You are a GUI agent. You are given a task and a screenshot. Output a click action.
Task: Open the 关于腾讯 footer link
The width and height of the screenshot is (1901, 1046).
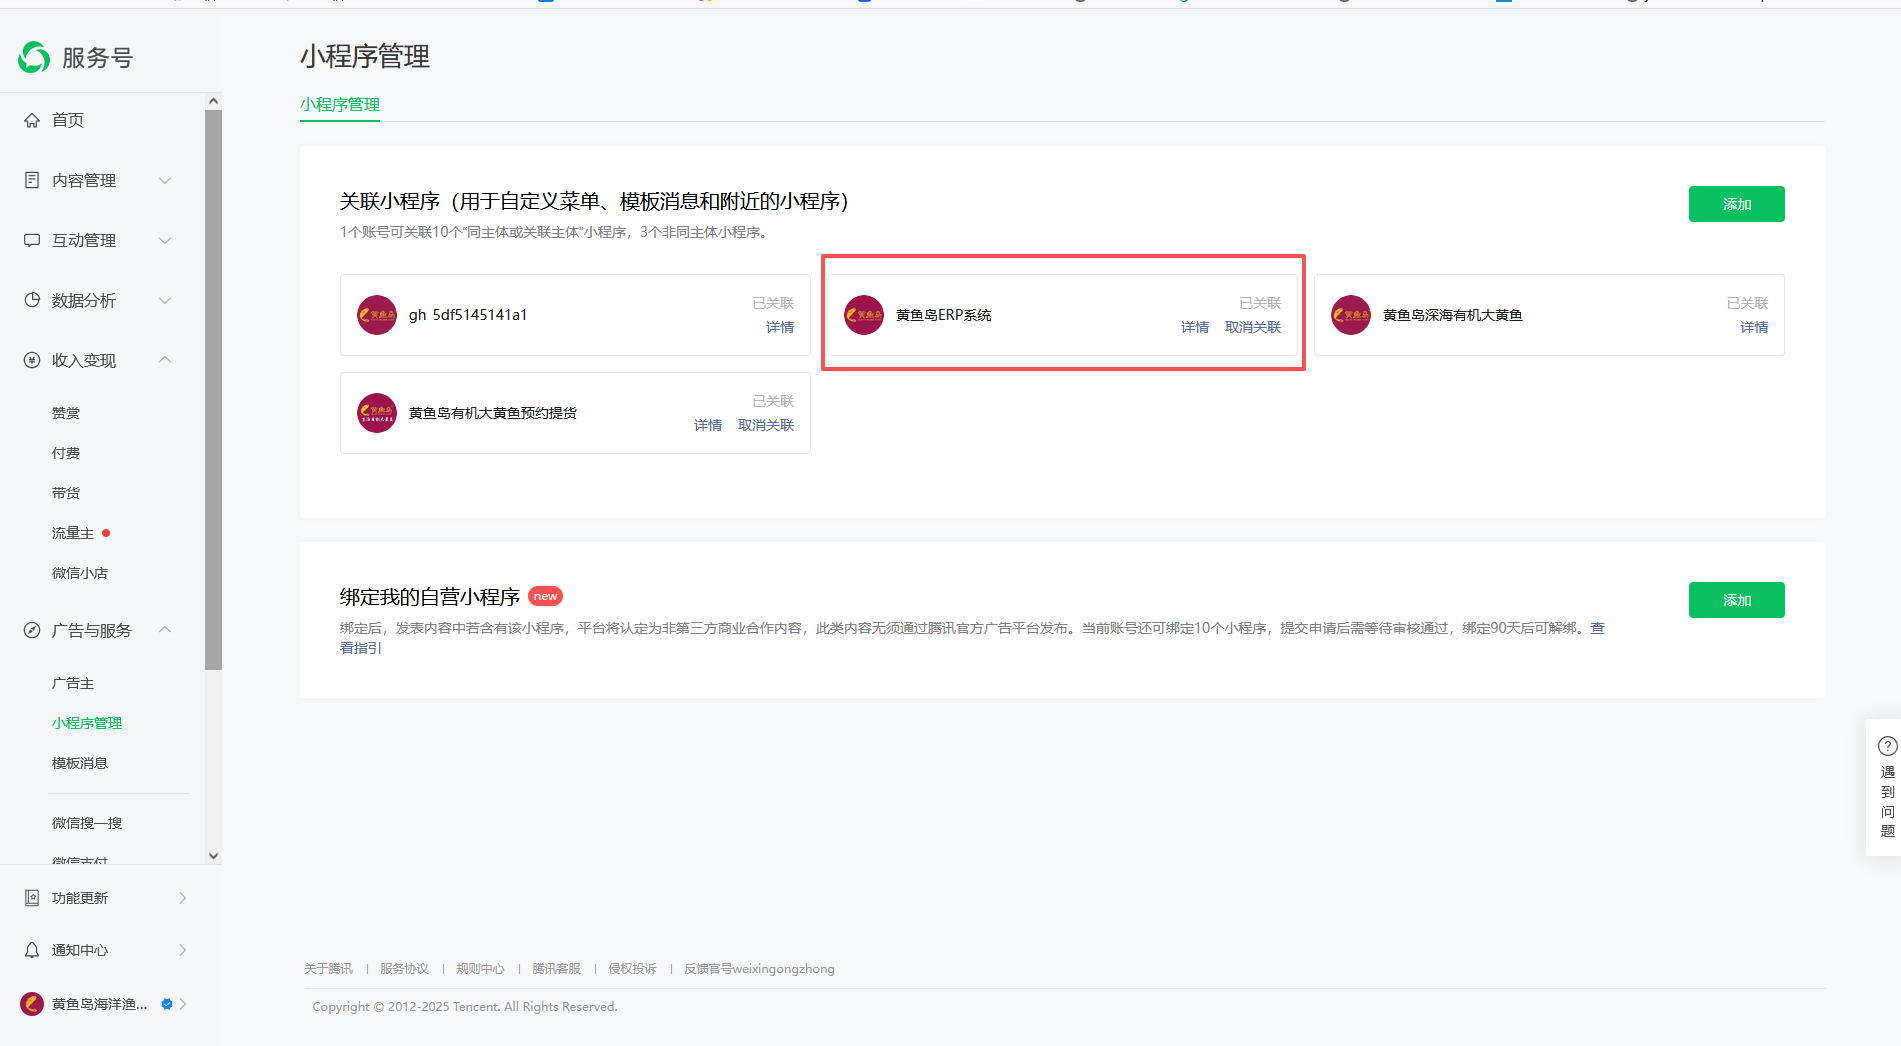(x=329, y=969)
